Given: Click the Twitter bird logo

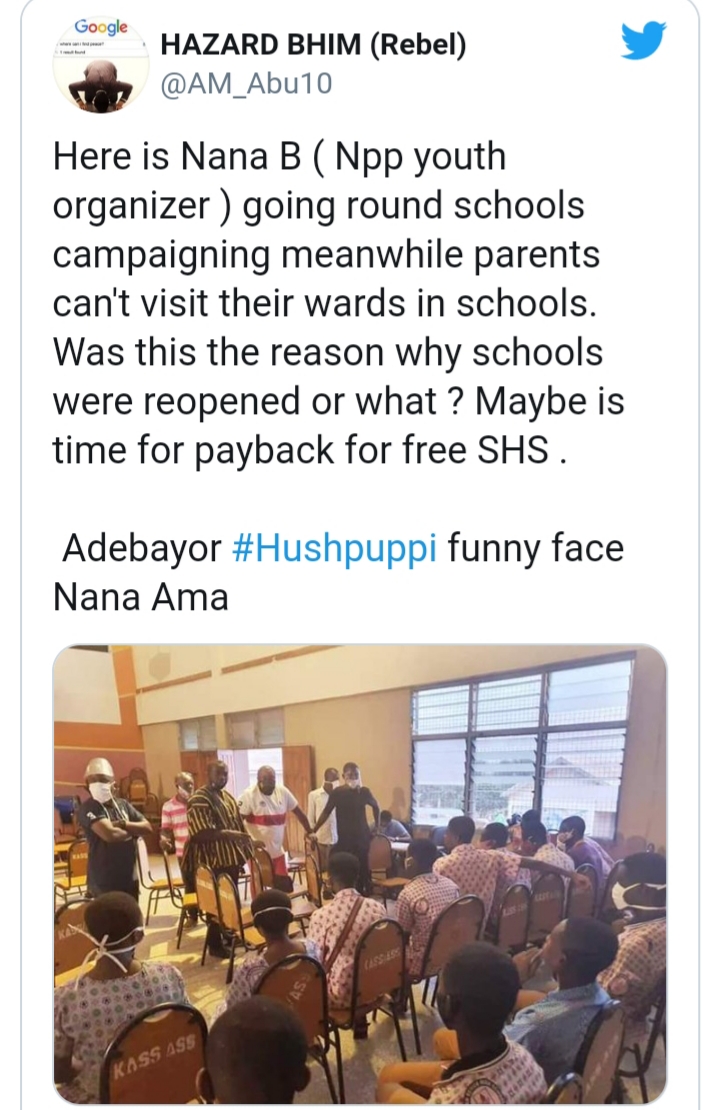Looking at the screenshot, I should 643,41.
